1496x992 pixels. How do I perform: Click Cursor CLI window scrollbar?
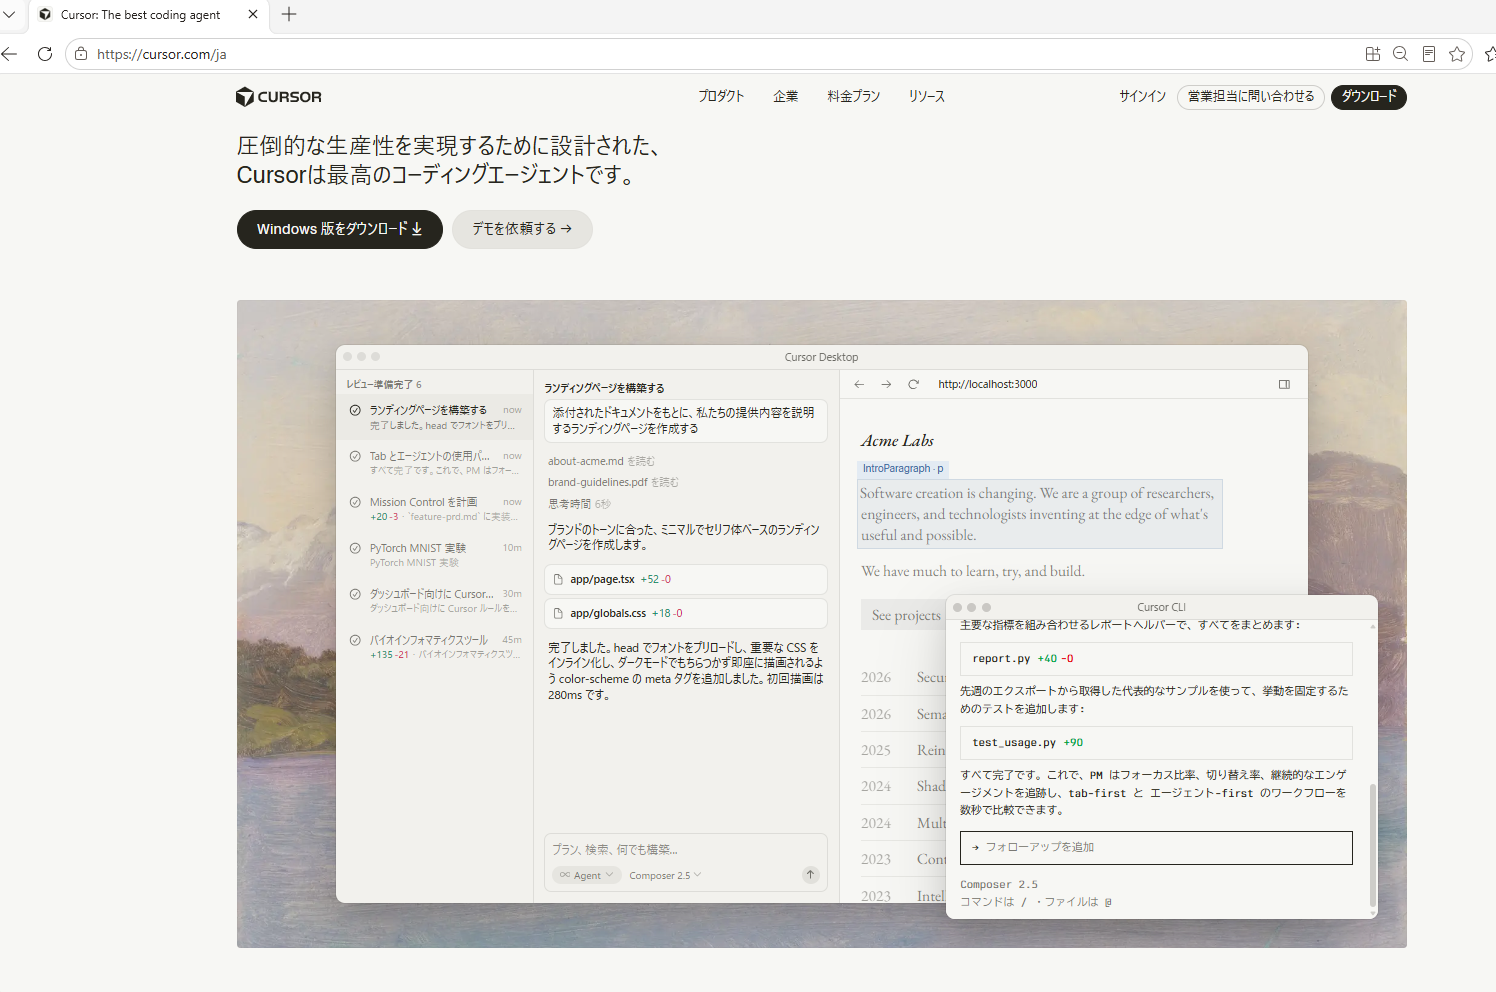pos(1373,845)
